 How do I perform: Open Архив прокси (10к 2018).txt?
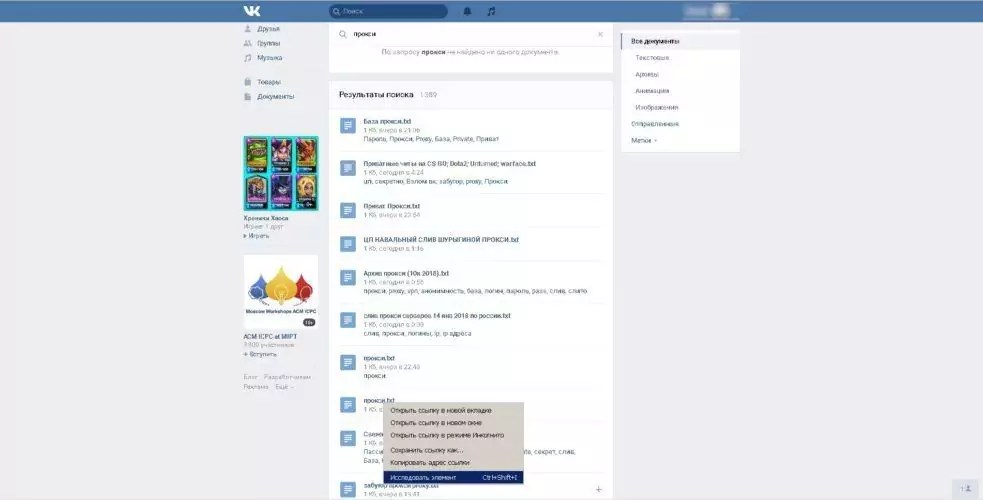point(406,274)
